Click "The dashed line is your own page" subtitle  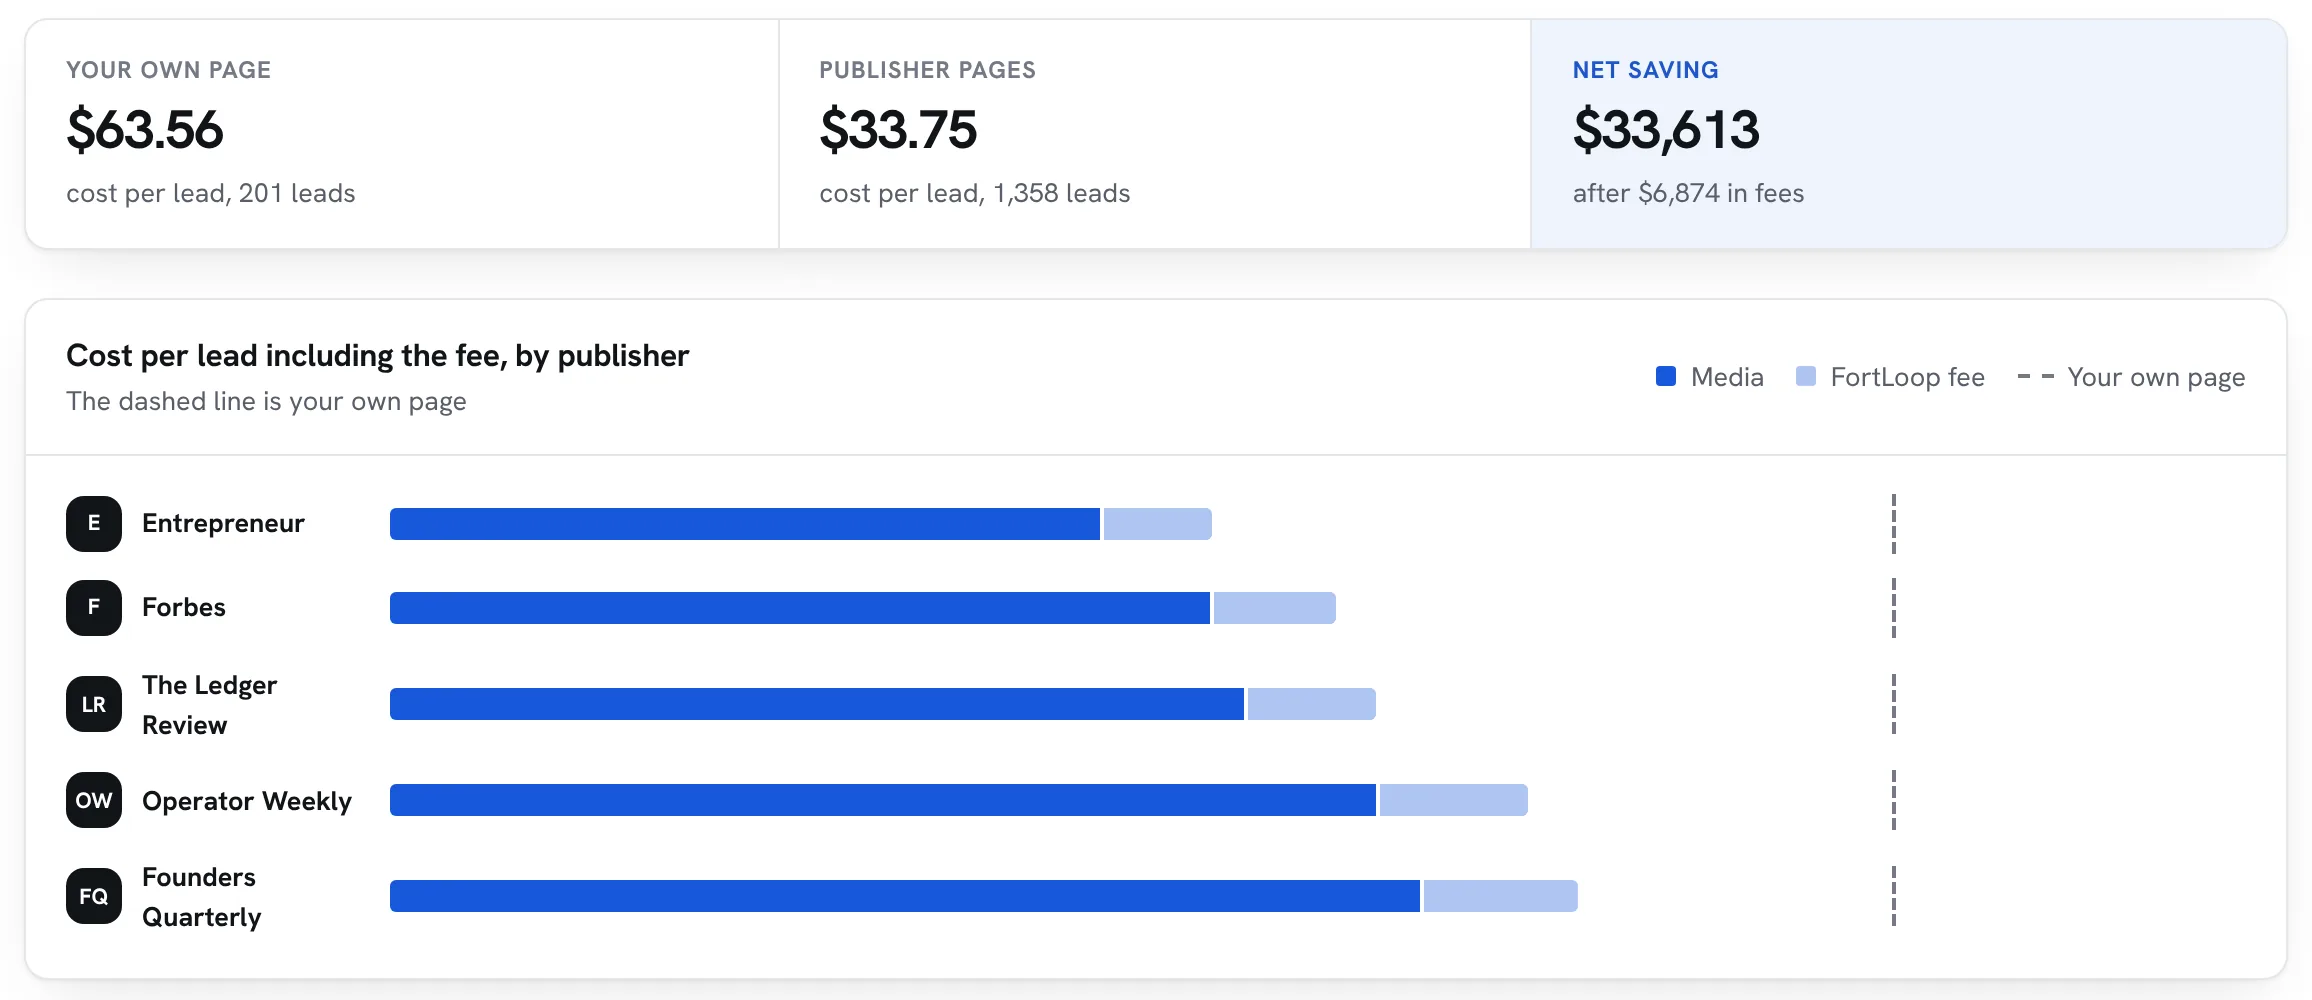pos(266,401)
